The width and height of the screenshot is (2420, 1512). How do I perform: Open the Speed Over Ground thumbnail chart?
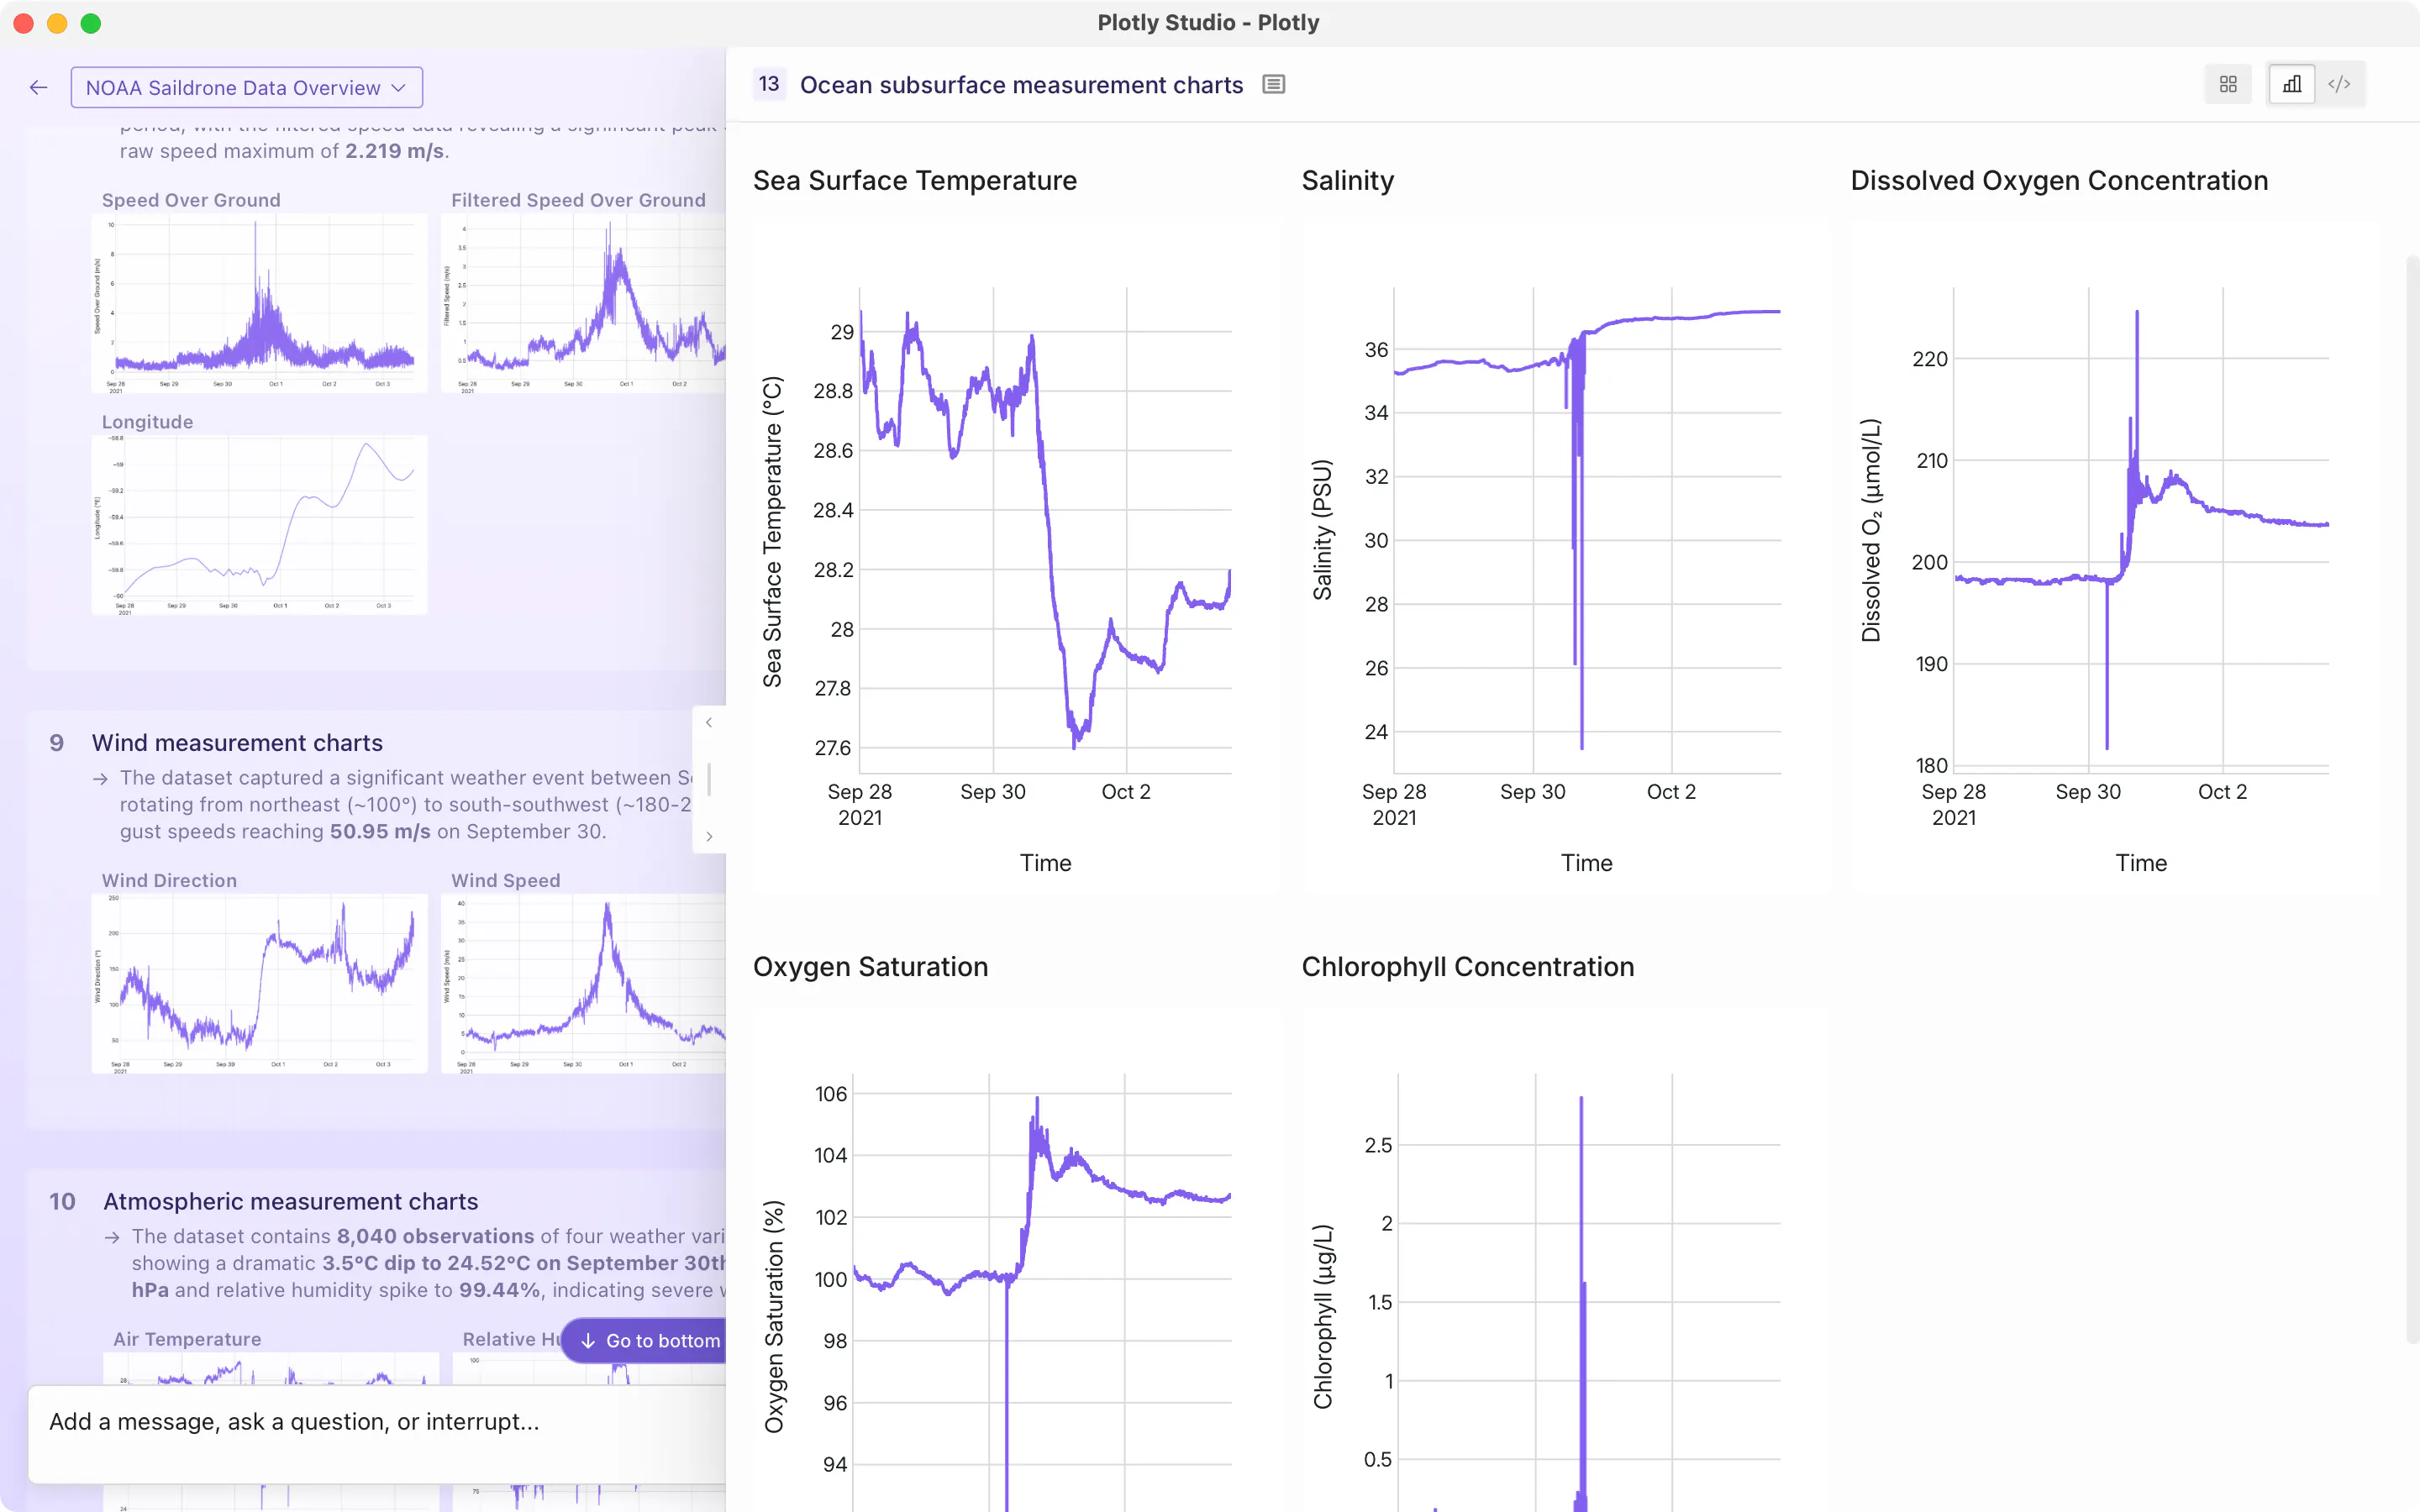259,302
